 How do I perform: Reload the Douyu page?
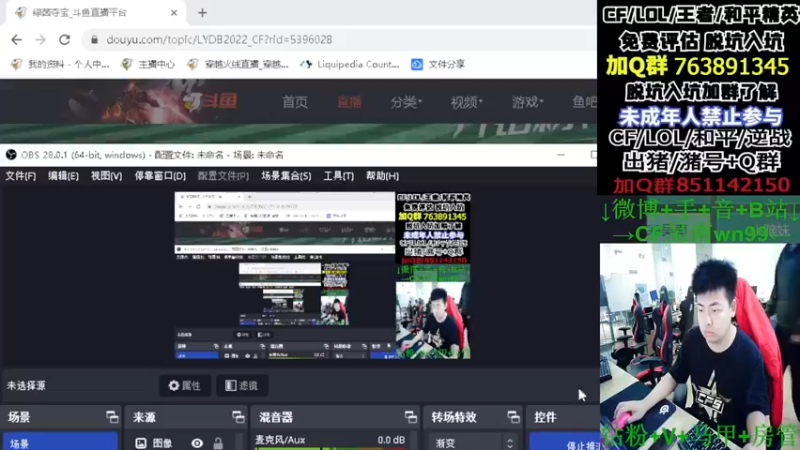pos(64,40)
